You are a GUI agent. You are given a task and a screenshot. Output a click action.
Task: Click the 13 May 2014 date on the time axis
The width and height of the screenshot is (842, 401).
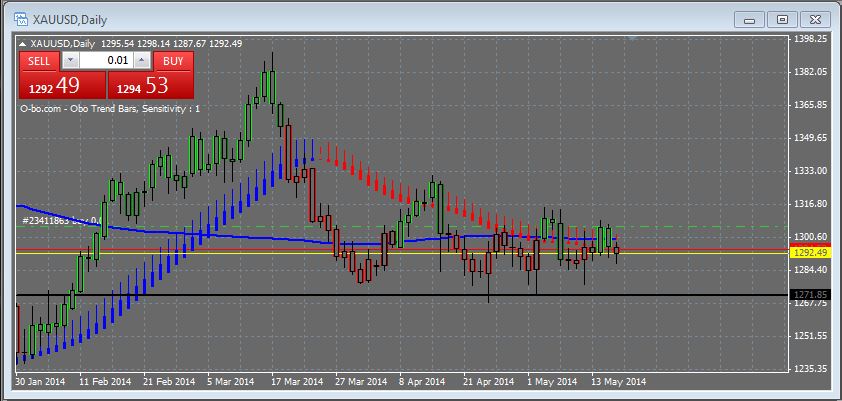click(x=620, y=381)
